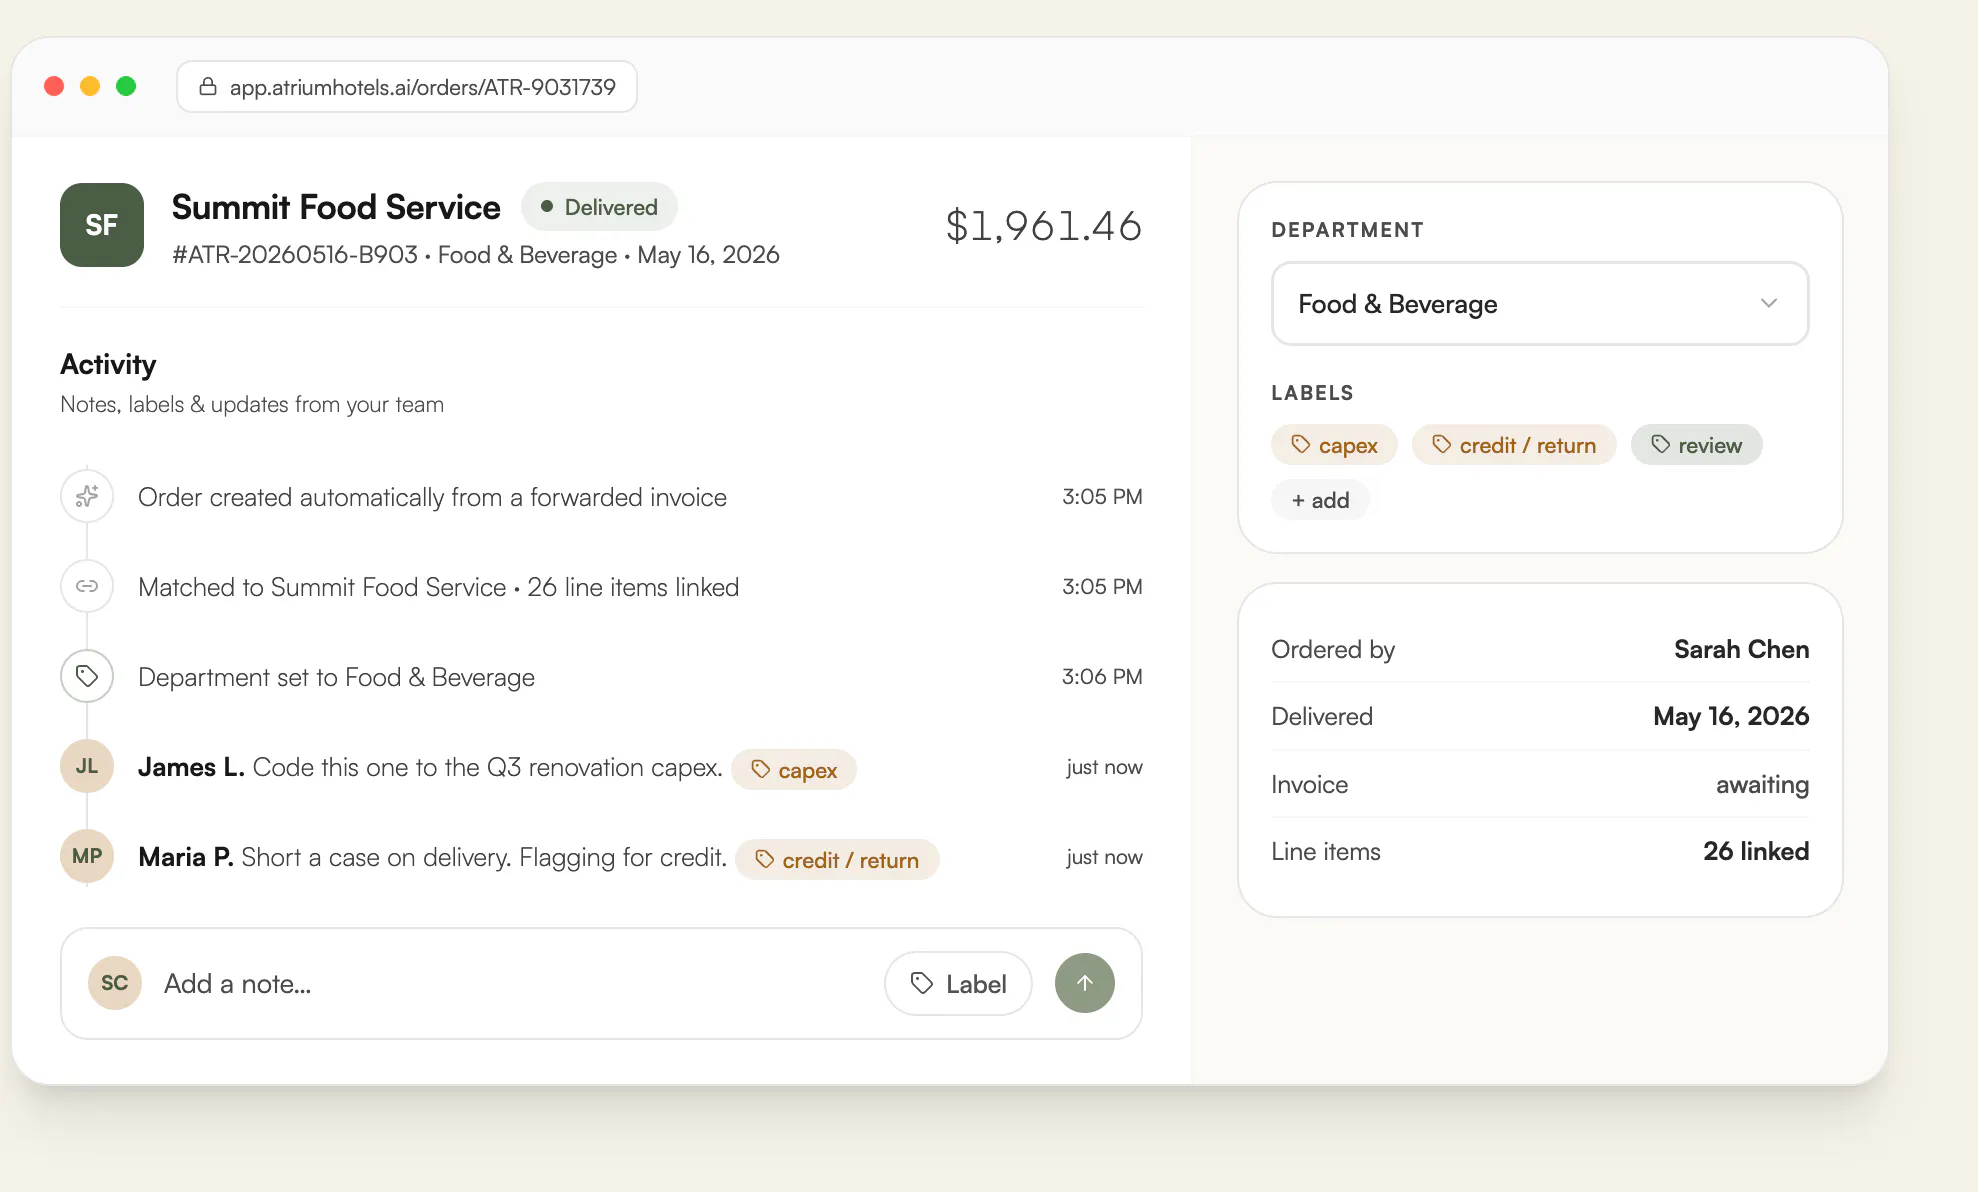Click 'Order created automatically from a forwarded invoice'
The height and width of the screenshot is (1192, 1978).
432,497
